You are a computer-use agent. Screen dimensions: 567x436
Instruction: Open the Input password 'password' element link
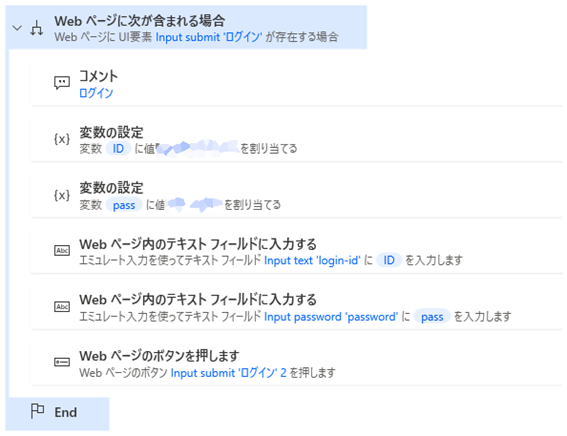pos(331,317)
